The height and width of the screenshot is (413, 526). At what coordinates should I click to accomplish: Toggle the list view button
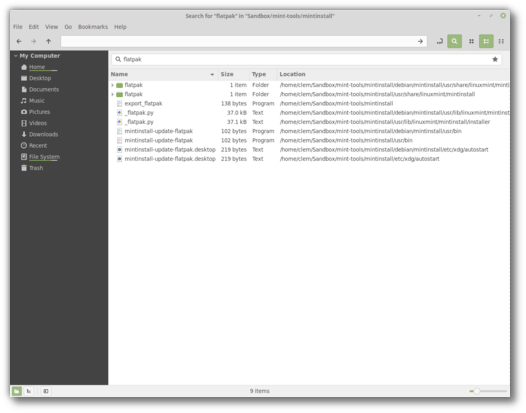pyautogui.click(x=486, y=41)
